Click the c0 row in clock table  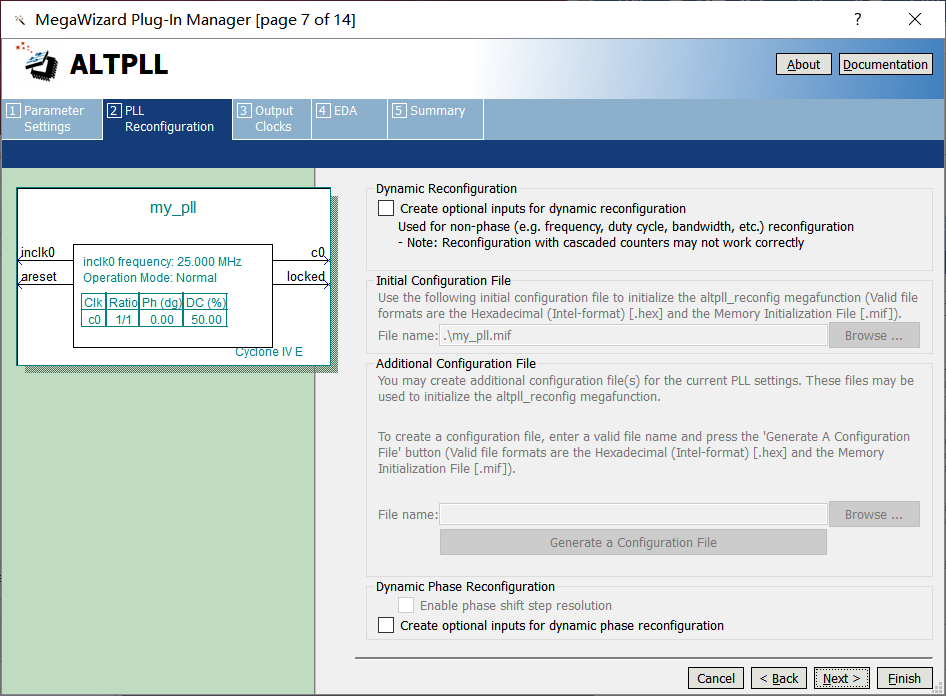pos(154,319)
